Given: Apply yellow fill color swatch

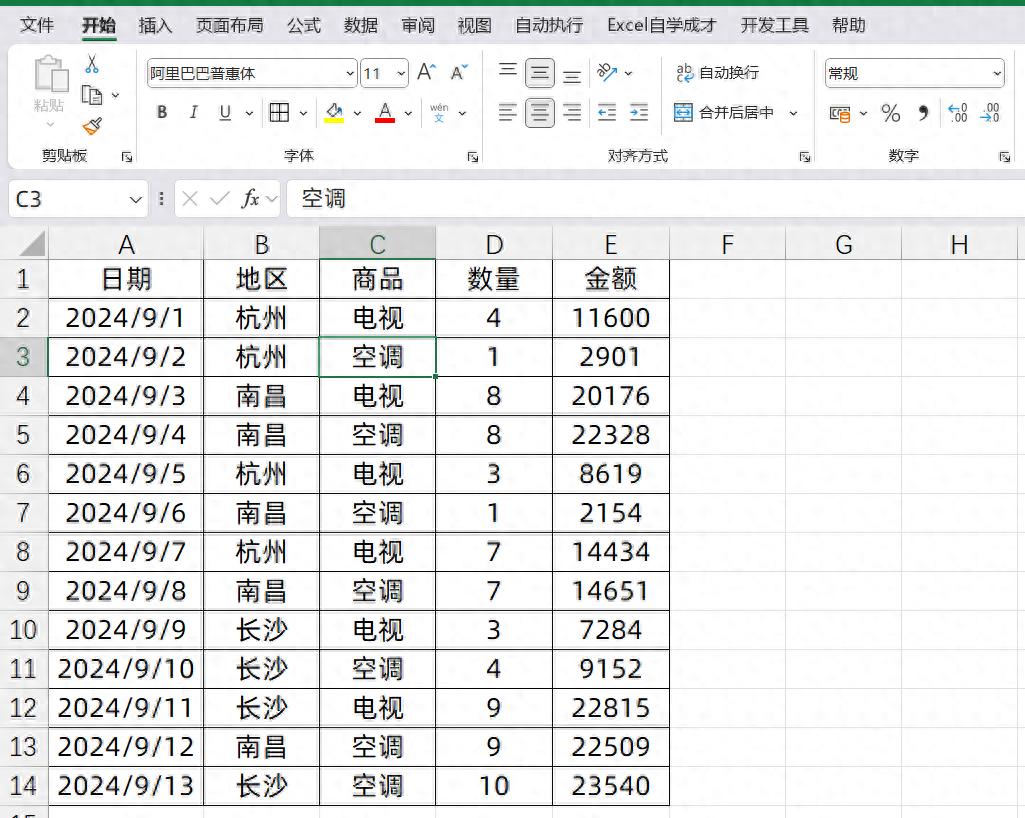Looking at the screenshot, I should click(334, 112).
